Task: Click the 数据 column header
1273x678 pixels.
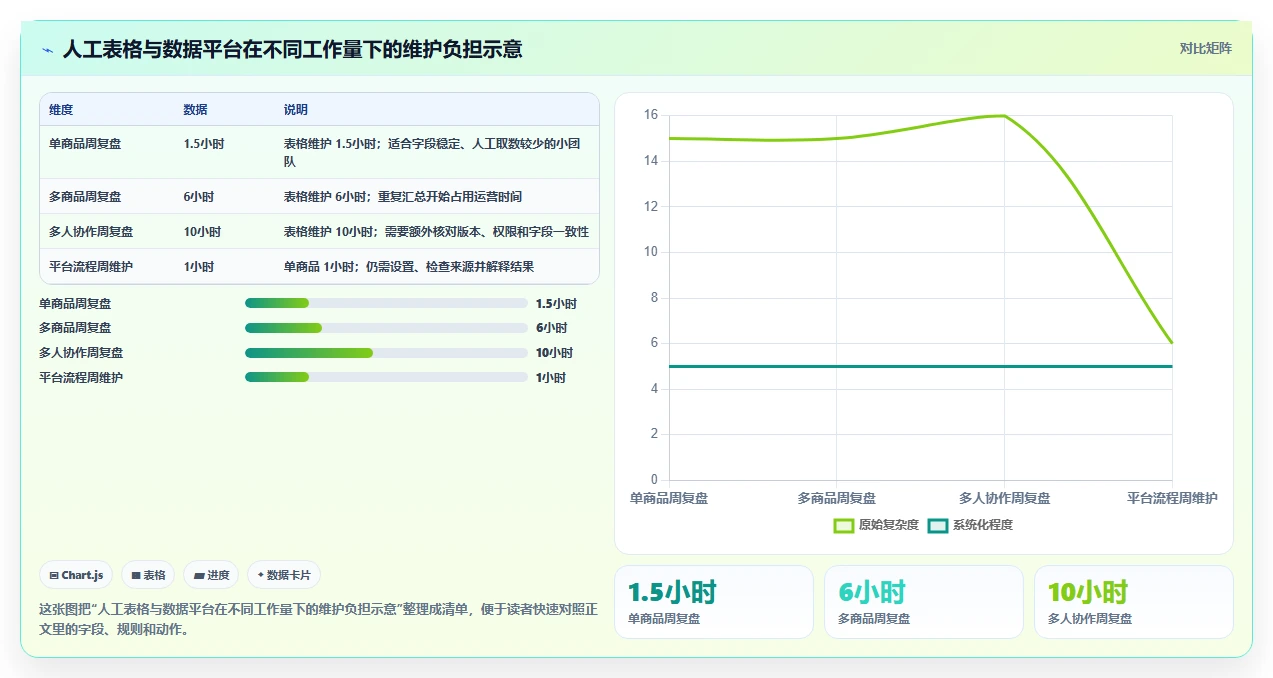Action: (x=195, y=110)
